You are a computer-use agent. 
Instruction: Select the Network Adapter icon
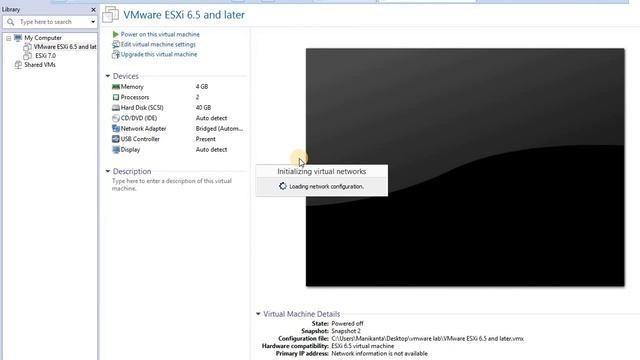click(x=116, y=129)
